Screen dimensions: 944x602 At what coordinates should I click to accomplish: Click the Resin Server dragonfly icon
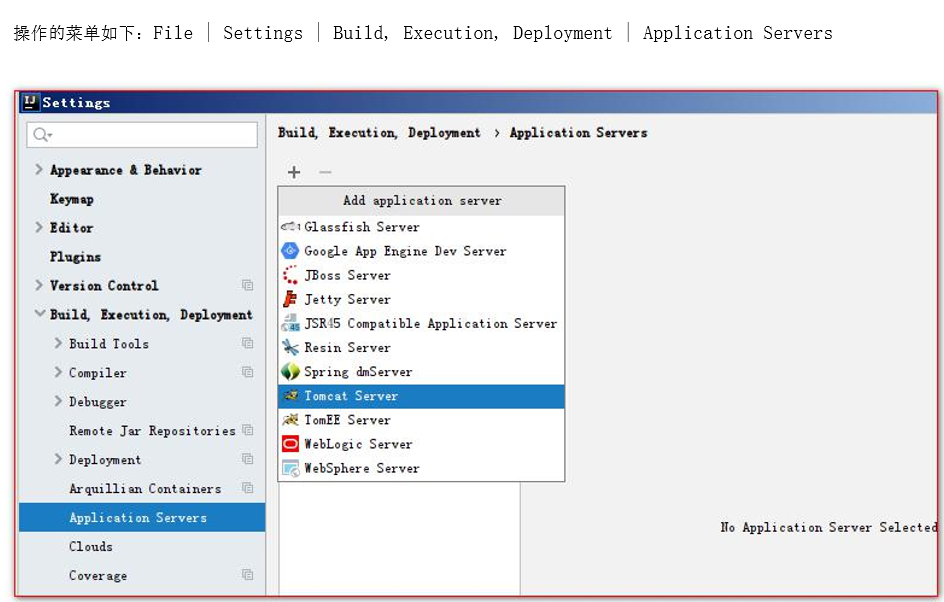point(290,347)
